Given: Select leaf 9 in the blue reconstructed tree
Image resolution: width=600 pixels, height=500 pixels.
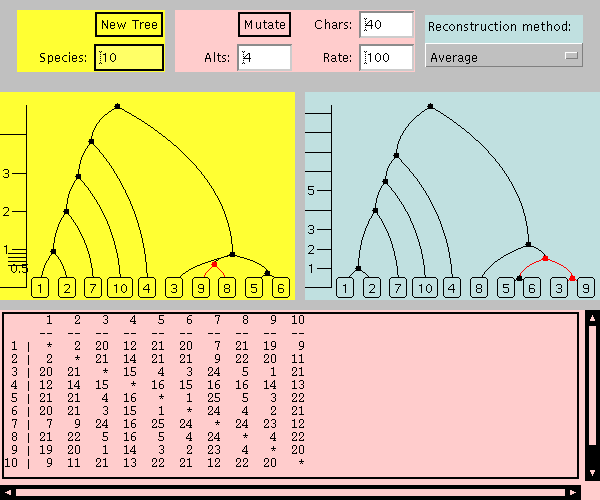Looking at the screenshot, I should tap(585, 288).
